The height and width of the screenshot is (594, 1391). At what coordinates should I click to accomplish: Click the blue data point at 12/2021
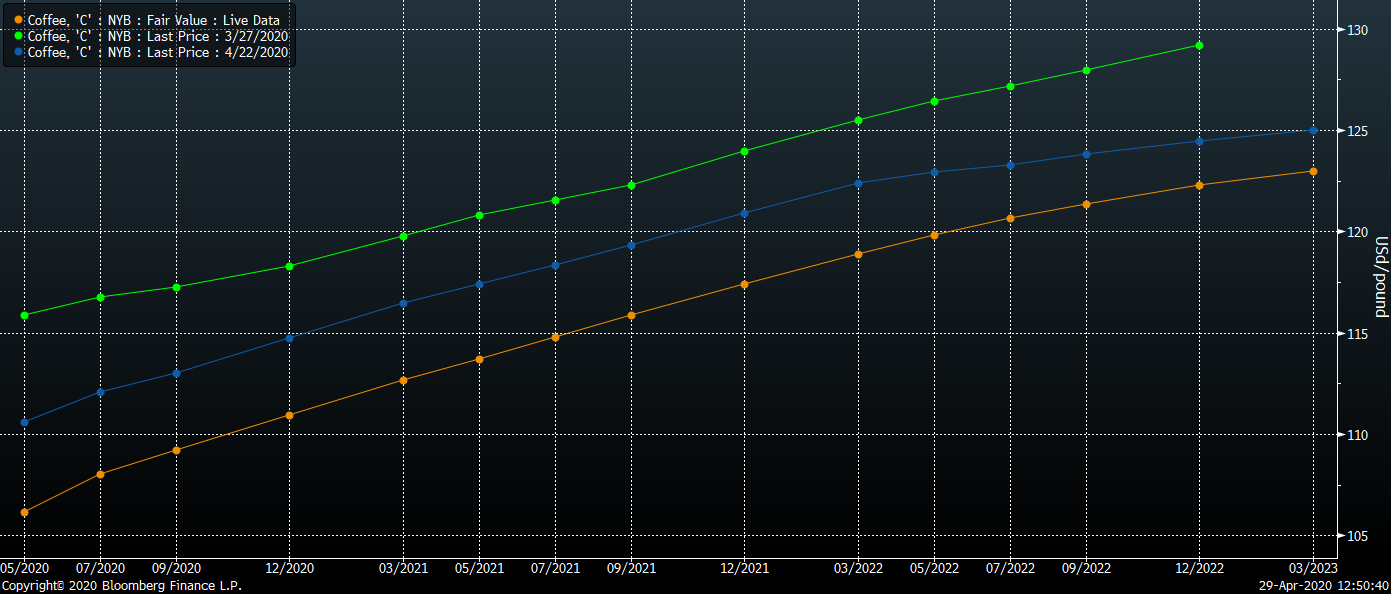[x=744, y=213]
